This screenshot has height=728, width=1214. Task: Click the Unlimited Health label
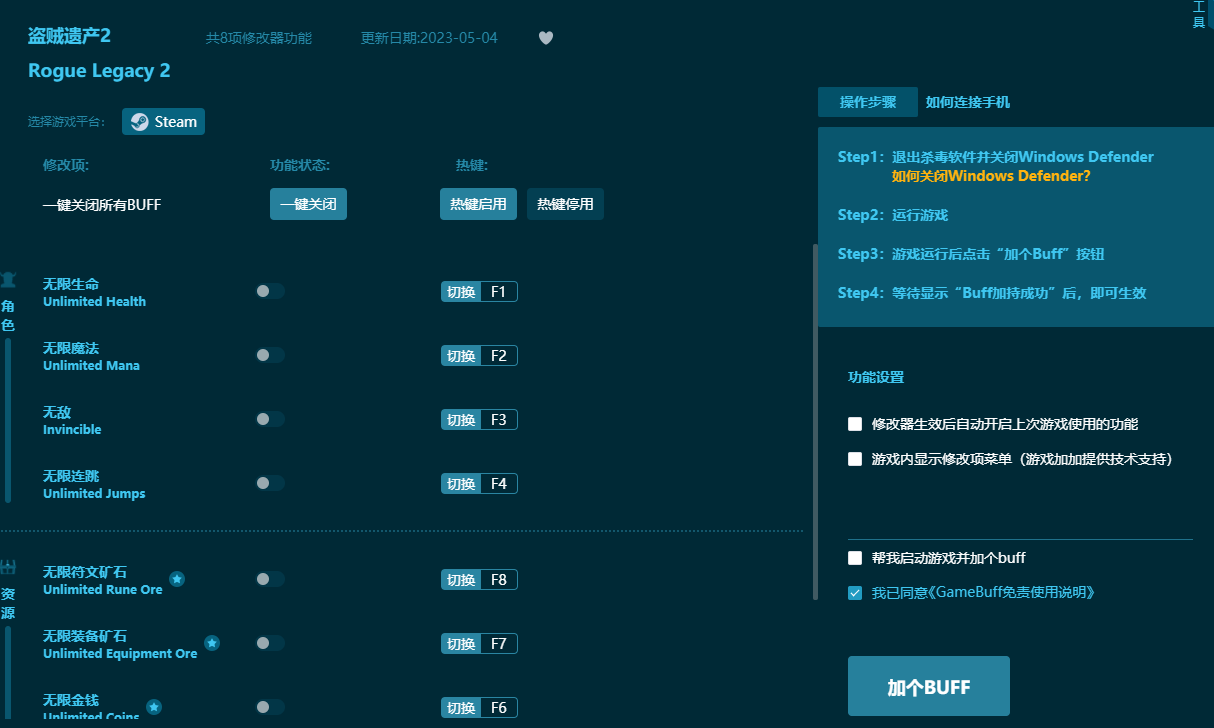94,302
